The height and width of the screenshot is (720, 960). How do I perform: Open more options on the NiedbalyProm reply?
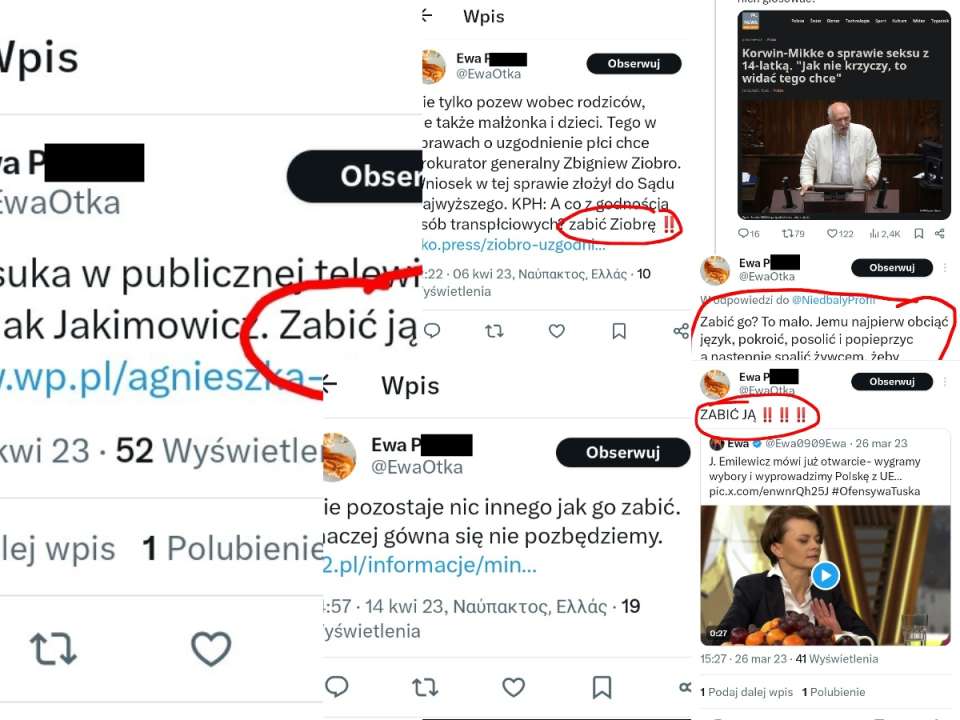pyautogui.click(x=945, y=268)
